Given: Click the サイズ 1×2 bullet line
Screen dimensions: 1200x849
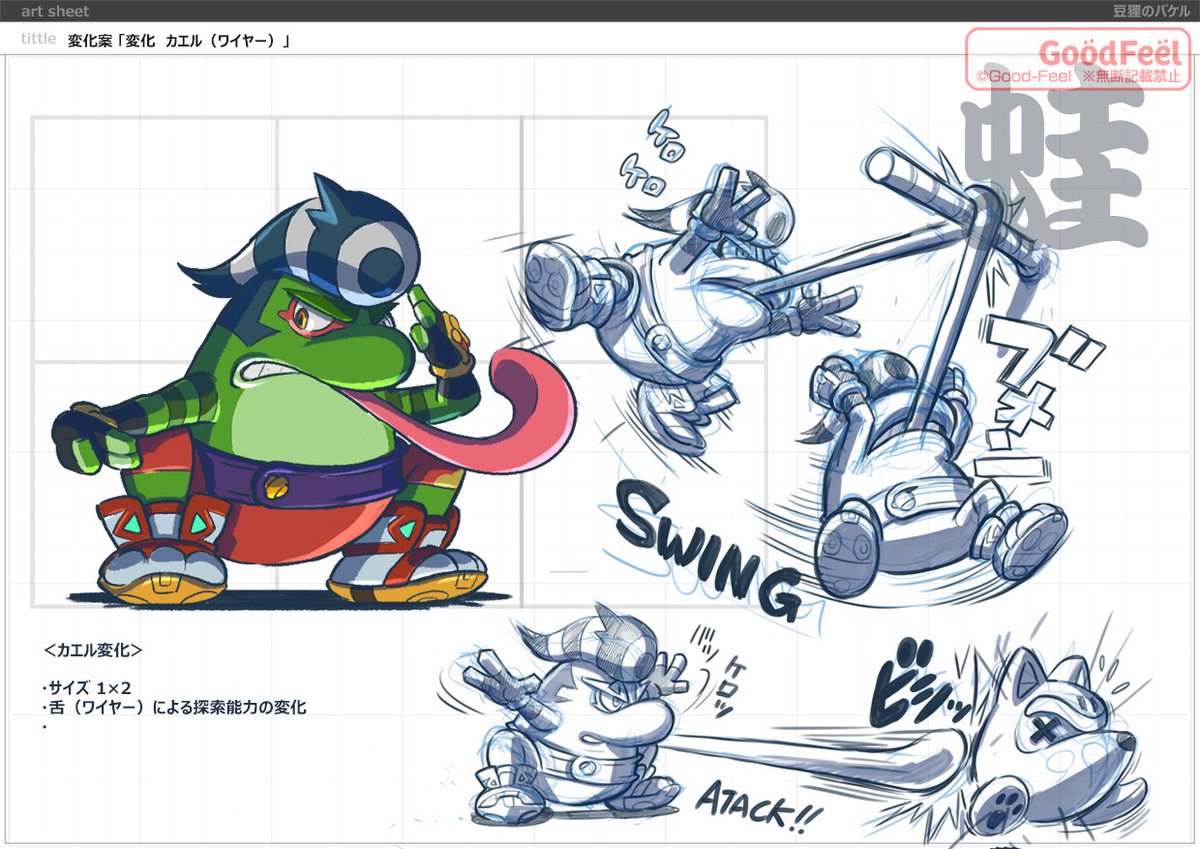Looking at the screenshot, I should 87,687.
